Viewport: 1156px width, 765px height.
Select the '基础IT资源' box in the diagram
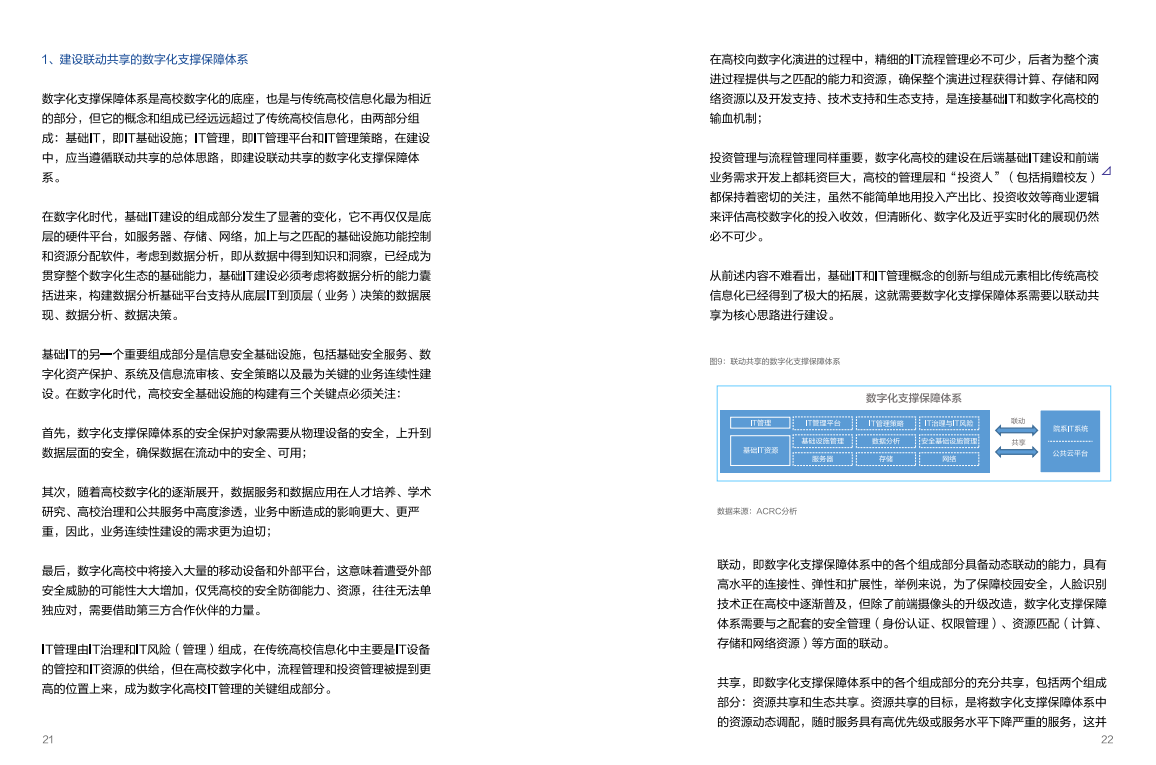tap(760, 450)
